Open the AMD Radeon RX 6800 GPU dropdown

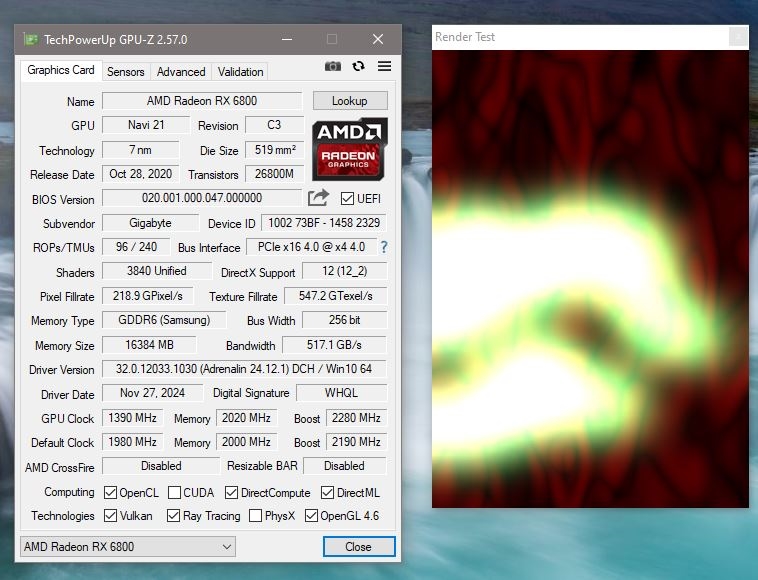[128, 547]
